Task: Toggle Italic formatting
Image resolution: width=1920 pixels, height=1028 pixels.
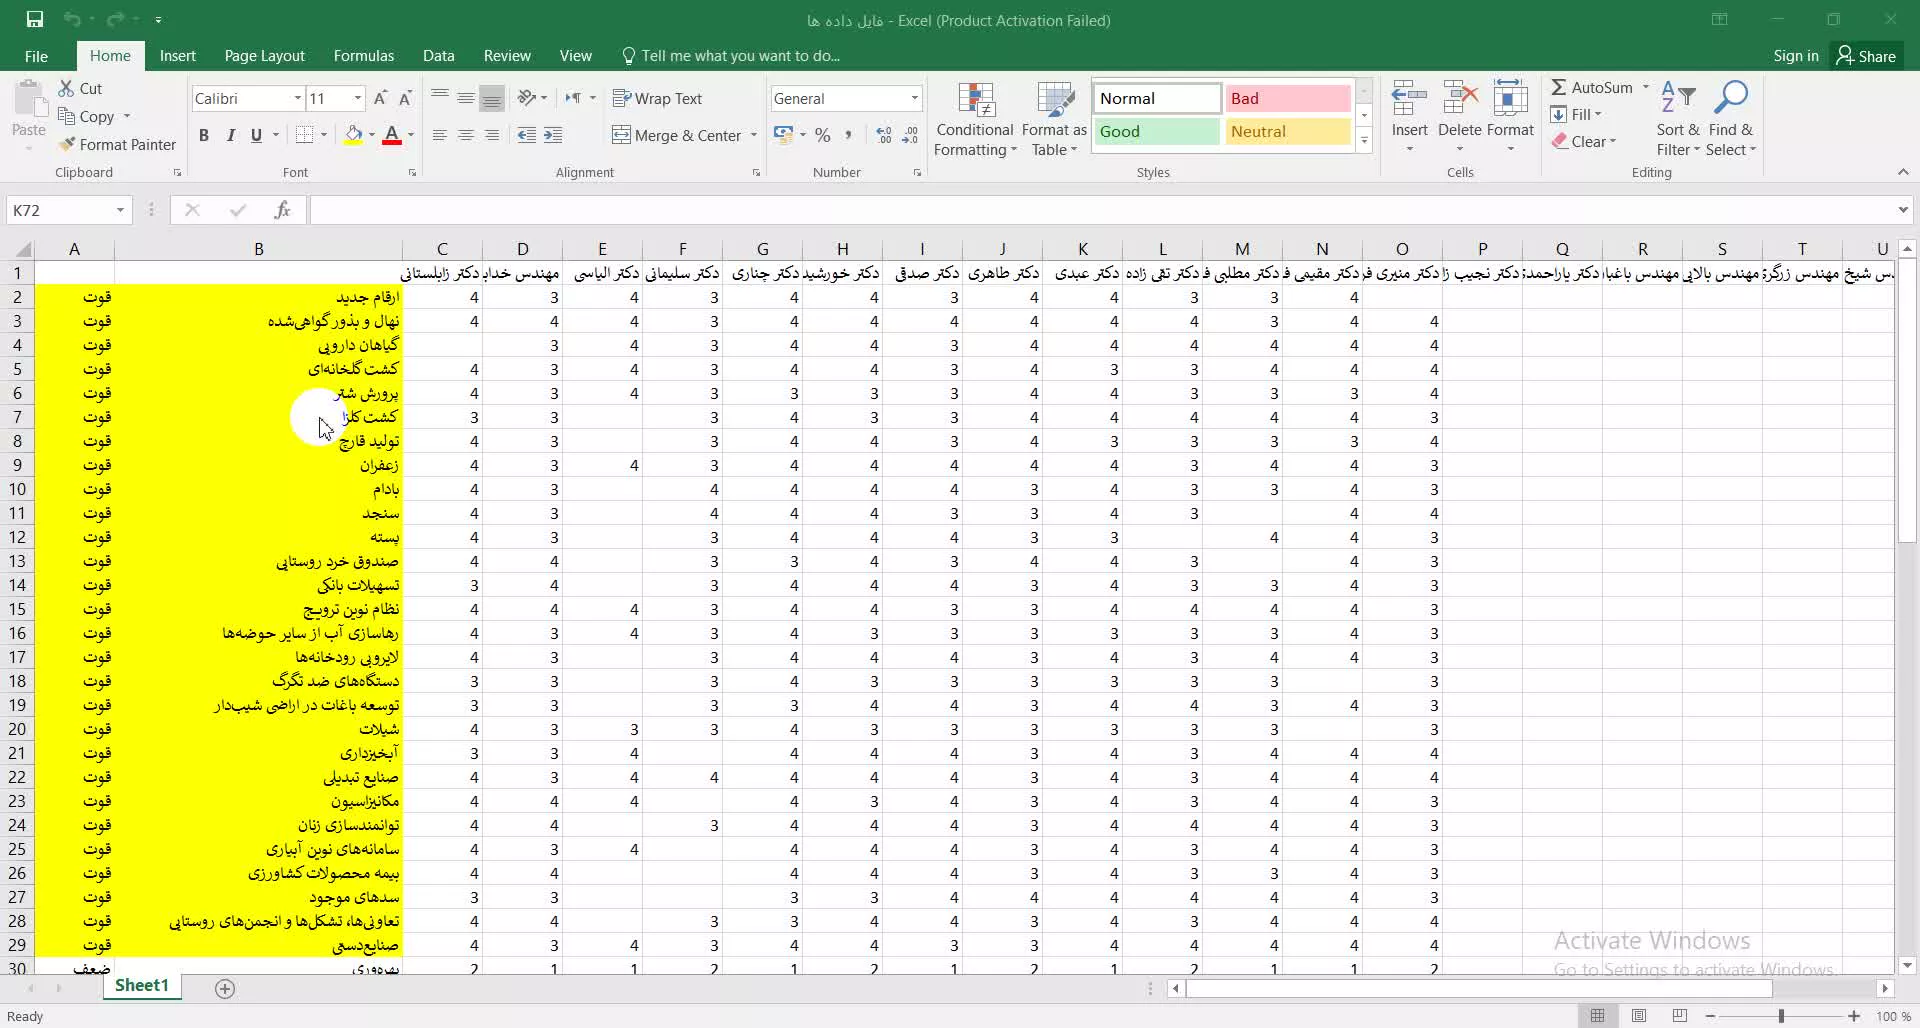Action: [230, 135]
